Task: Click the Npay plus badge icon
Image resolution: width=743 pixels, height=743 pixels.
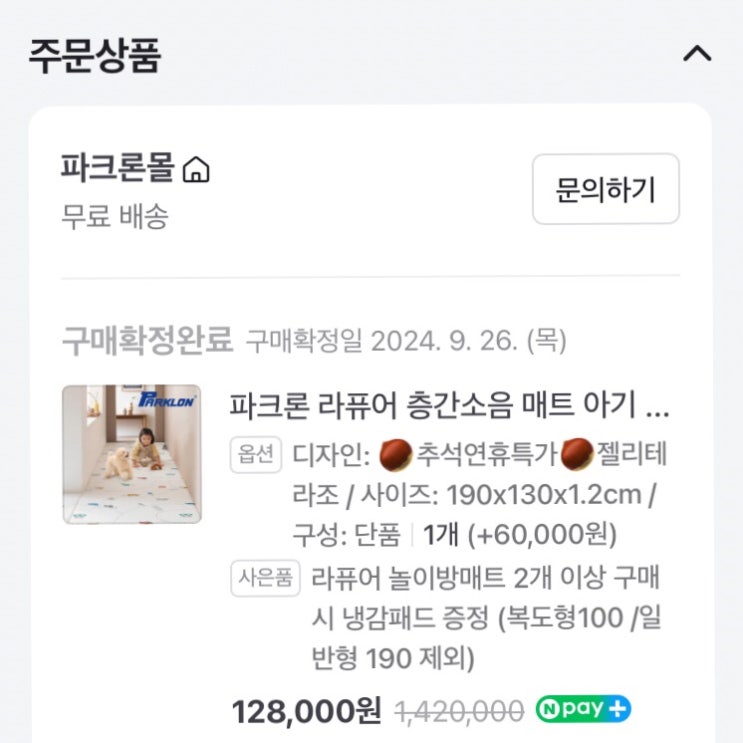Action: pyautogui.click(x=583, y=709)
